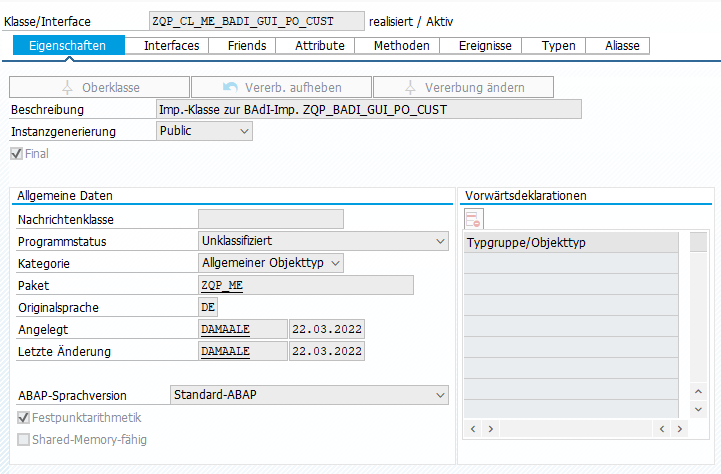Open the Instanzgenerierung dropdown
The width and height of the screenshot is (721, 474).
click(205, 131)
